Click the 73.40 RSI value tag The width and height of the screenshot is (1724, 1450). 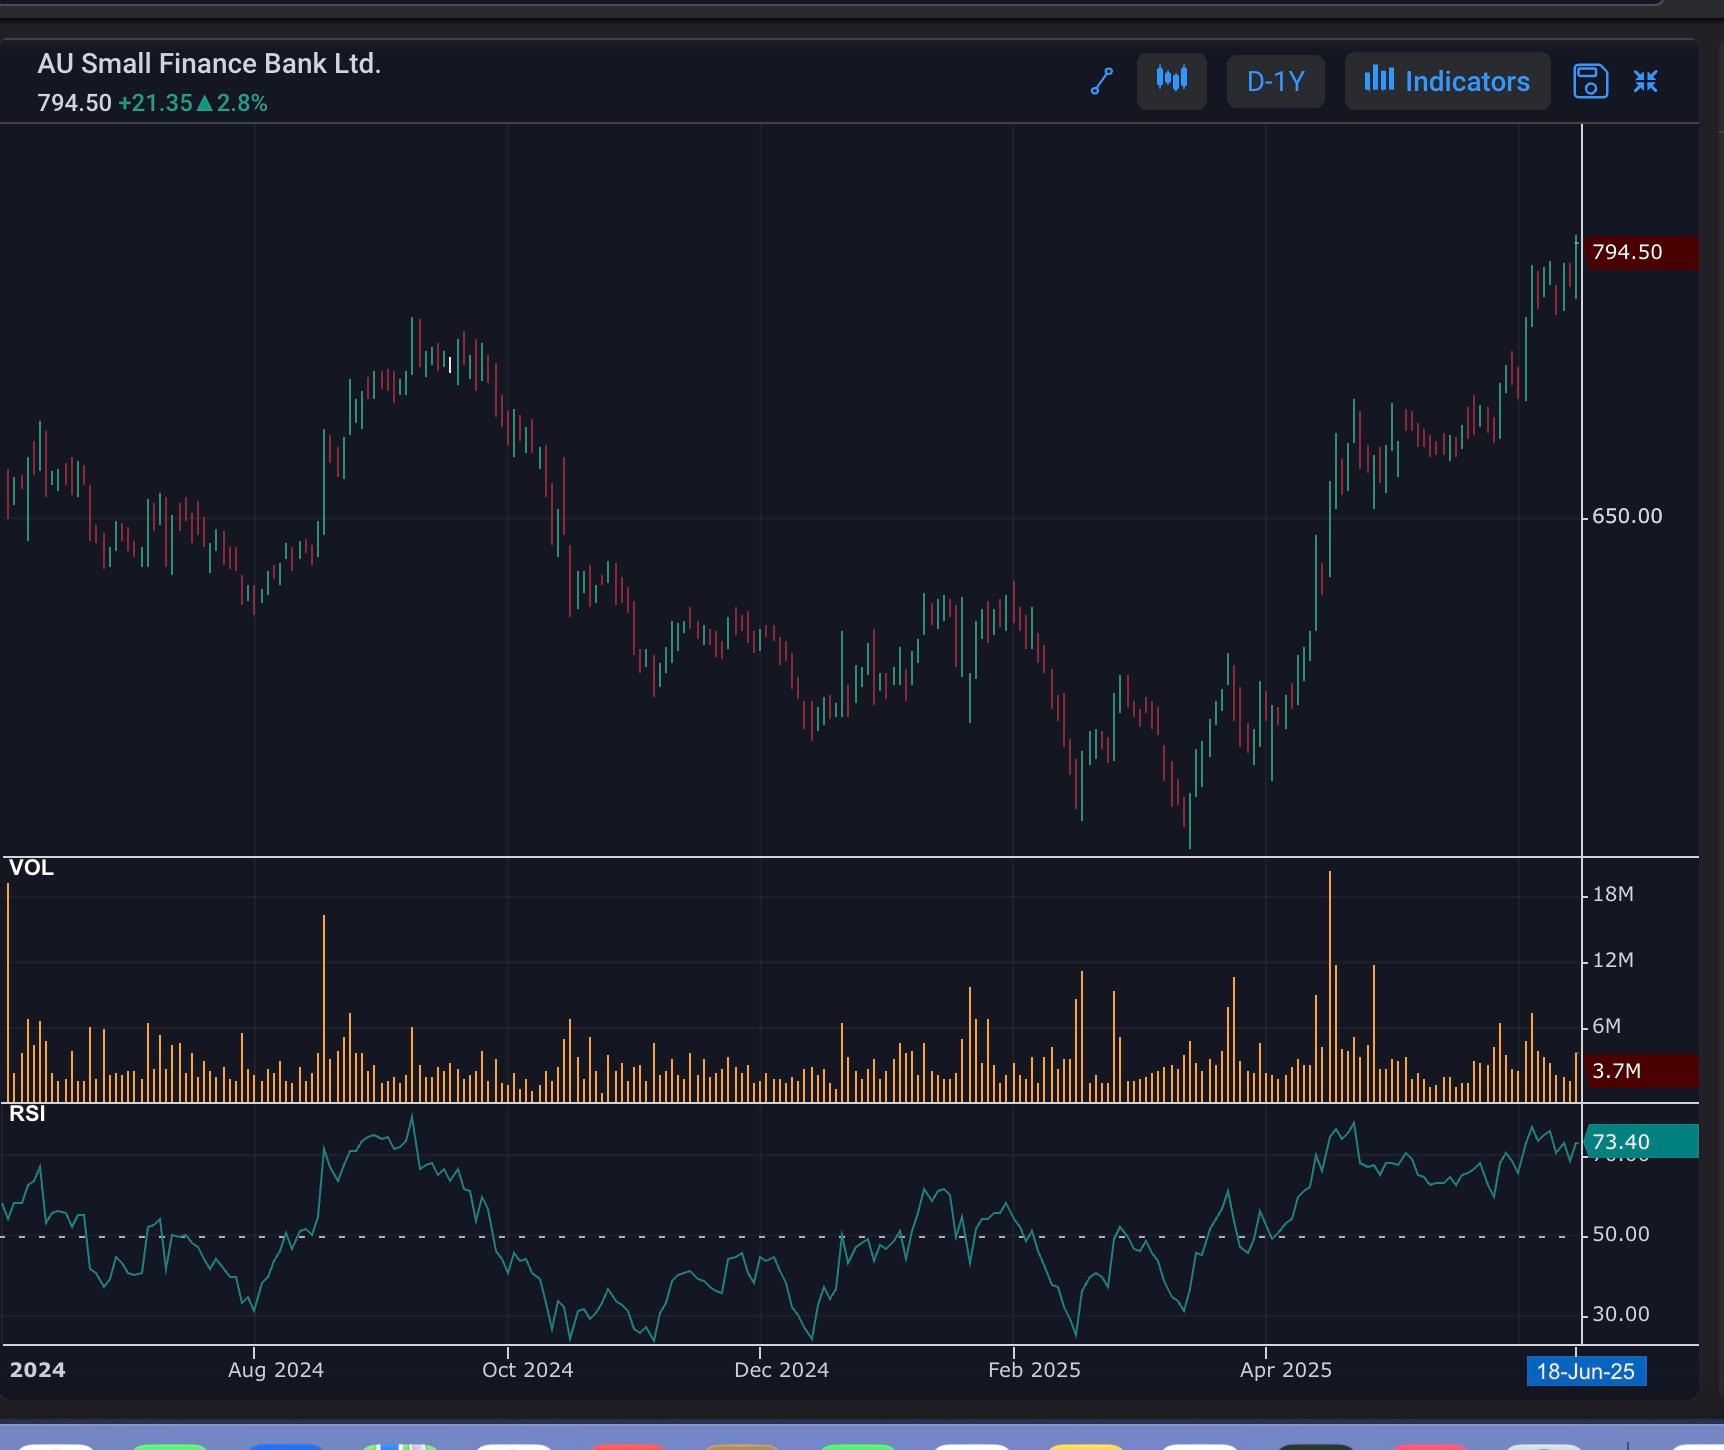tap(1641, 1142)
